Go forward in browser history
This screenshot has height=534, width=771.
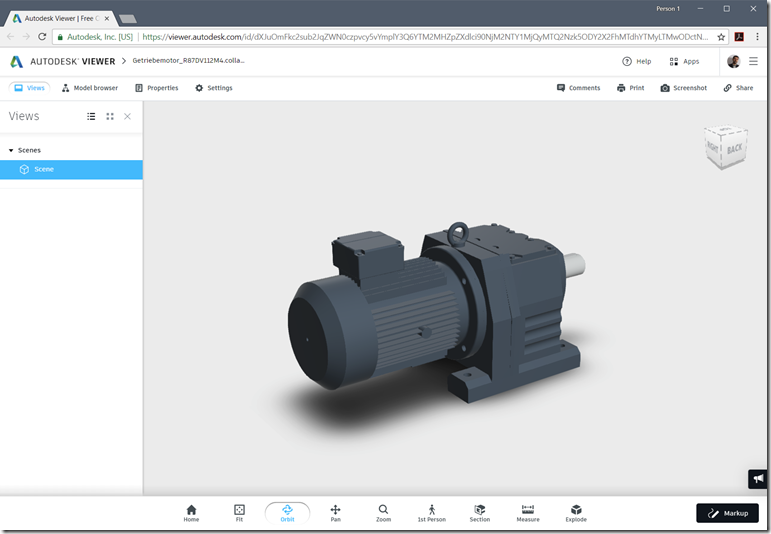[26, 37]
